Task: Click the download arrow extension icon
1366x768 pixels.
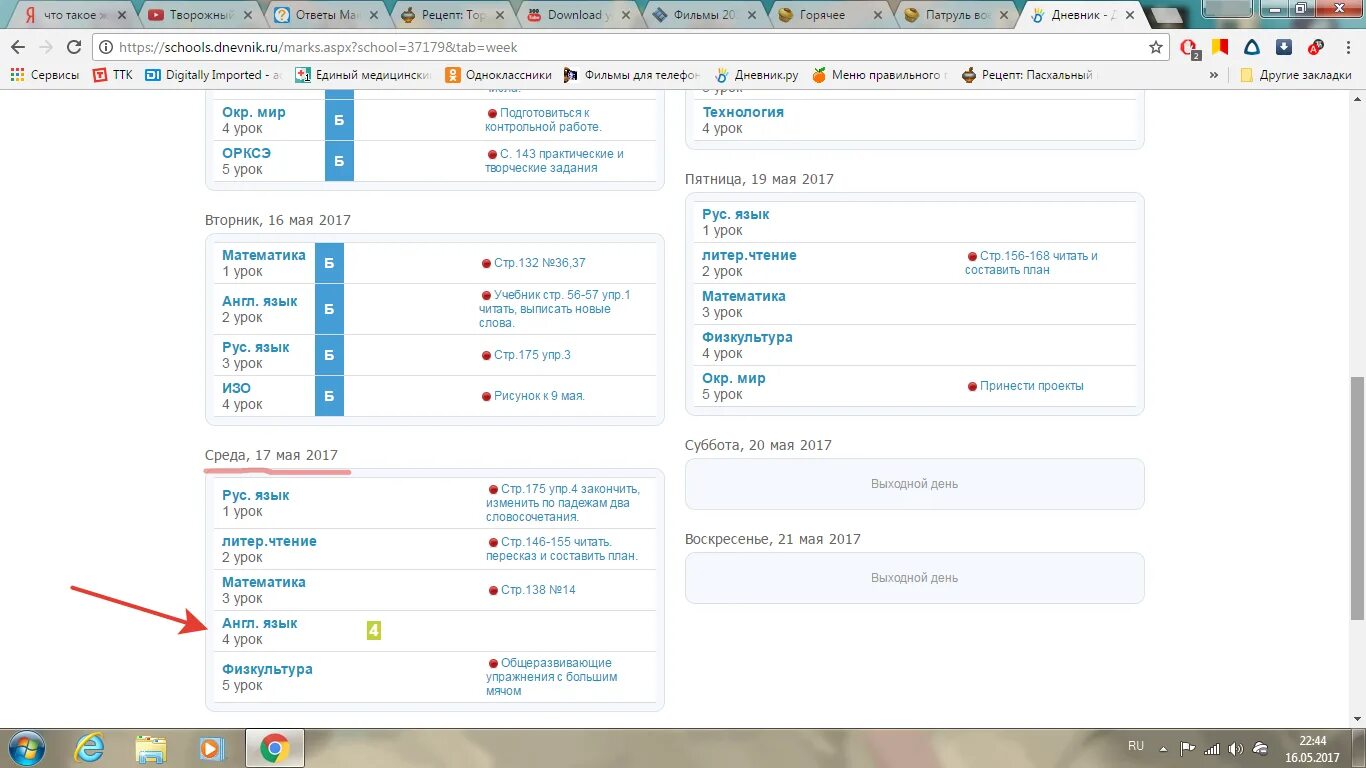Action: point(1284,47)
